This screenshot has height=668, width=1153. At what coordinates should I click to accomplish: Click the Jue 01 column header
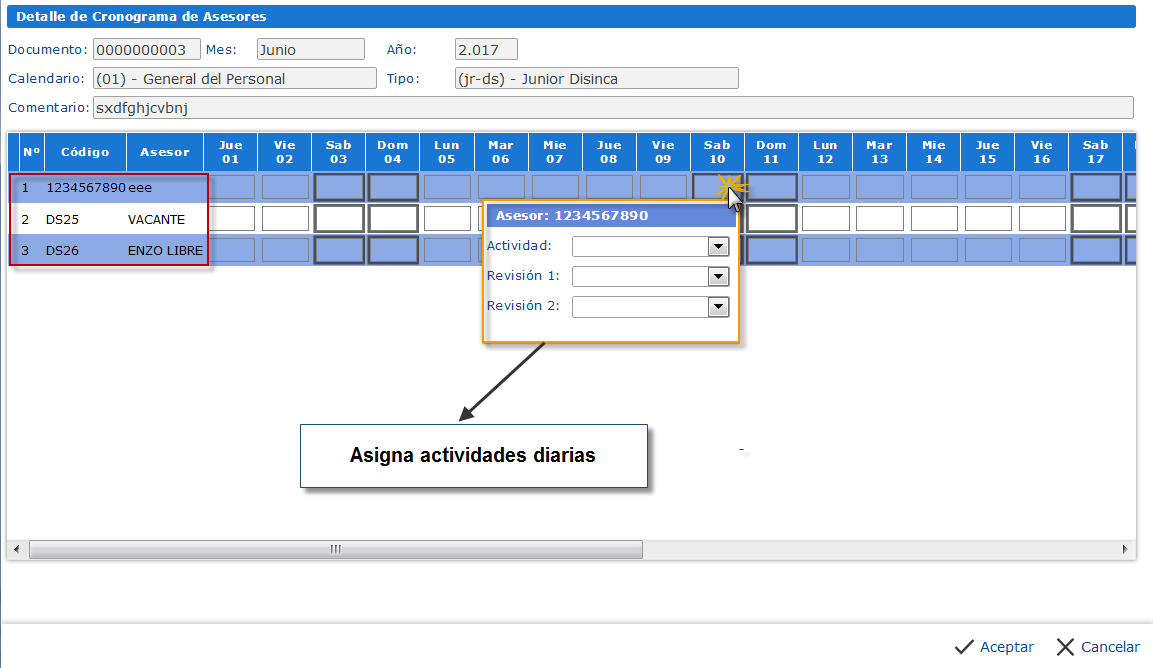coord(230,152)
